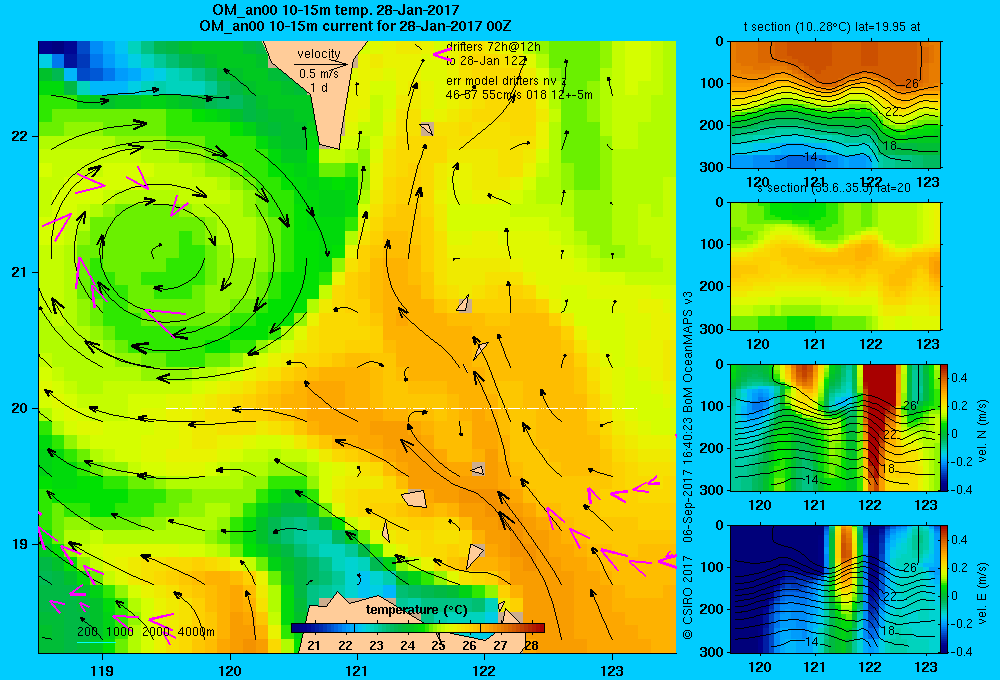Click contour label '26' in temperature section
Viewport: 1000px width, 680px height.
pos(911,84)
